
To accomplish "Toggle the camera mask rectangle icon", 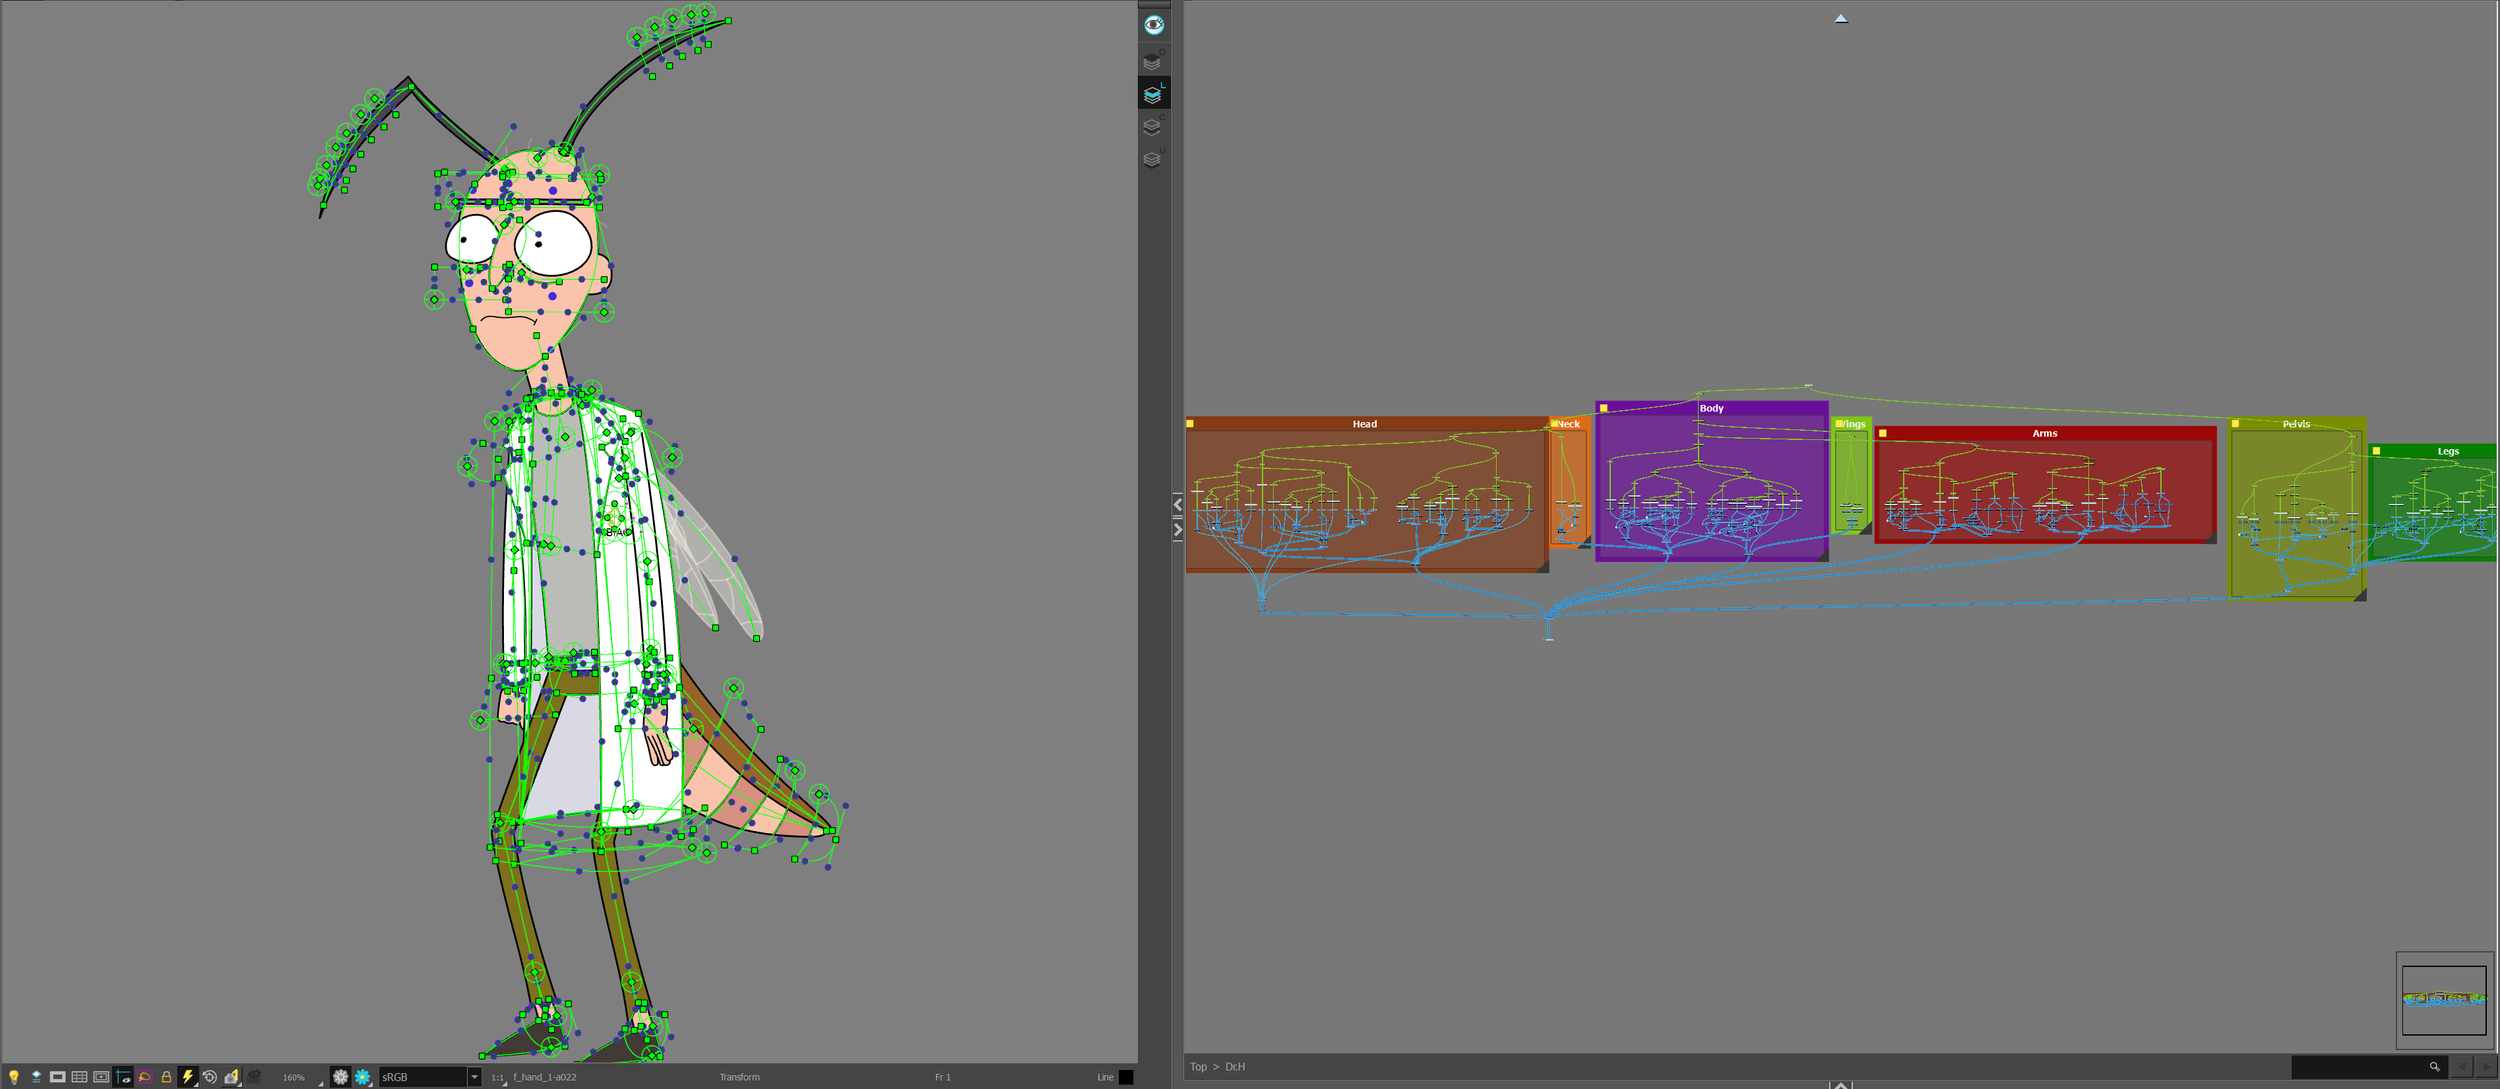I will point(58,1077).
